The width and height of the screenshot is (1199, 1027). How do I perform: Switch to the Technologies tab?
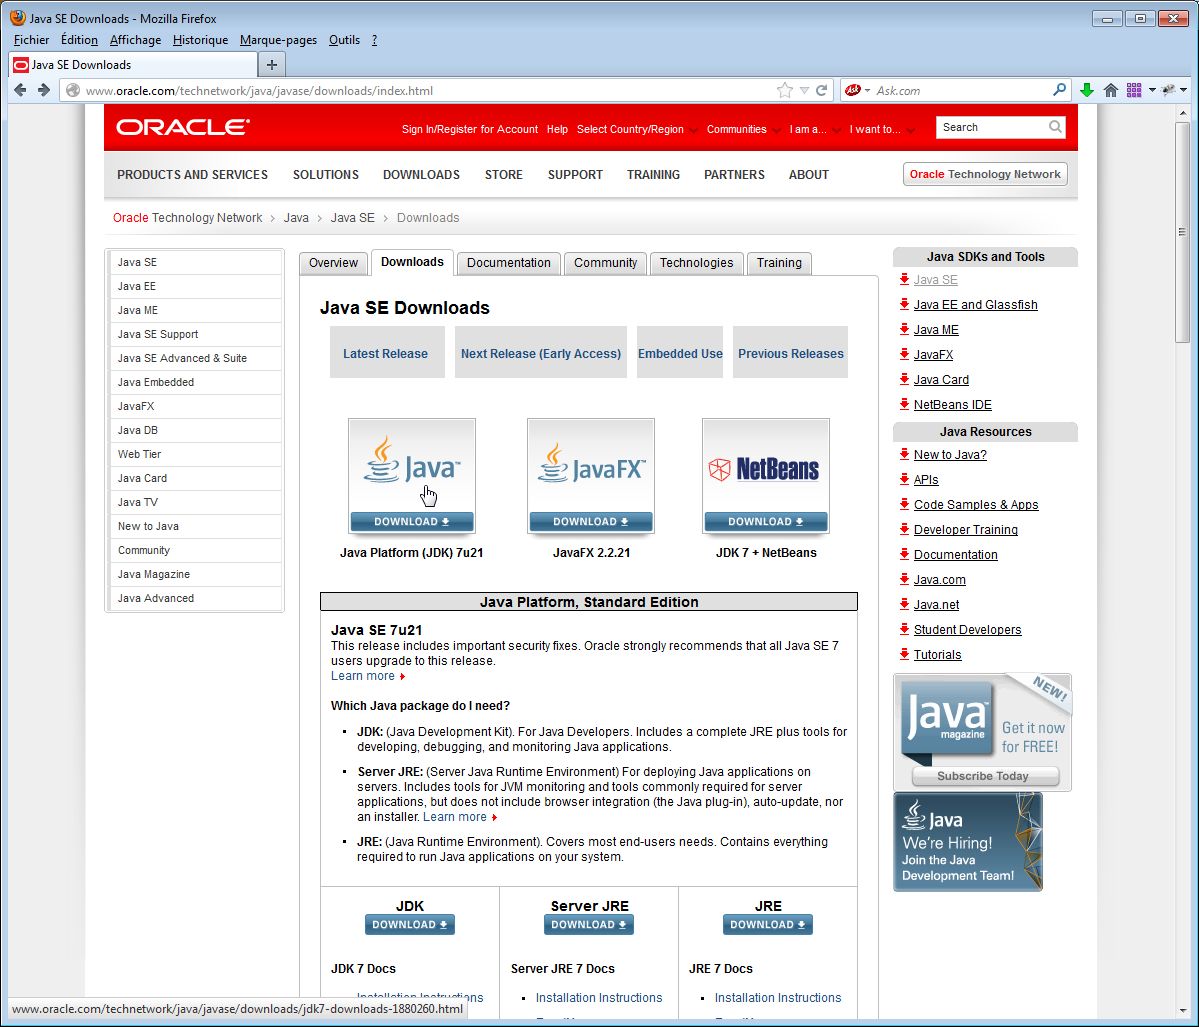697,263
